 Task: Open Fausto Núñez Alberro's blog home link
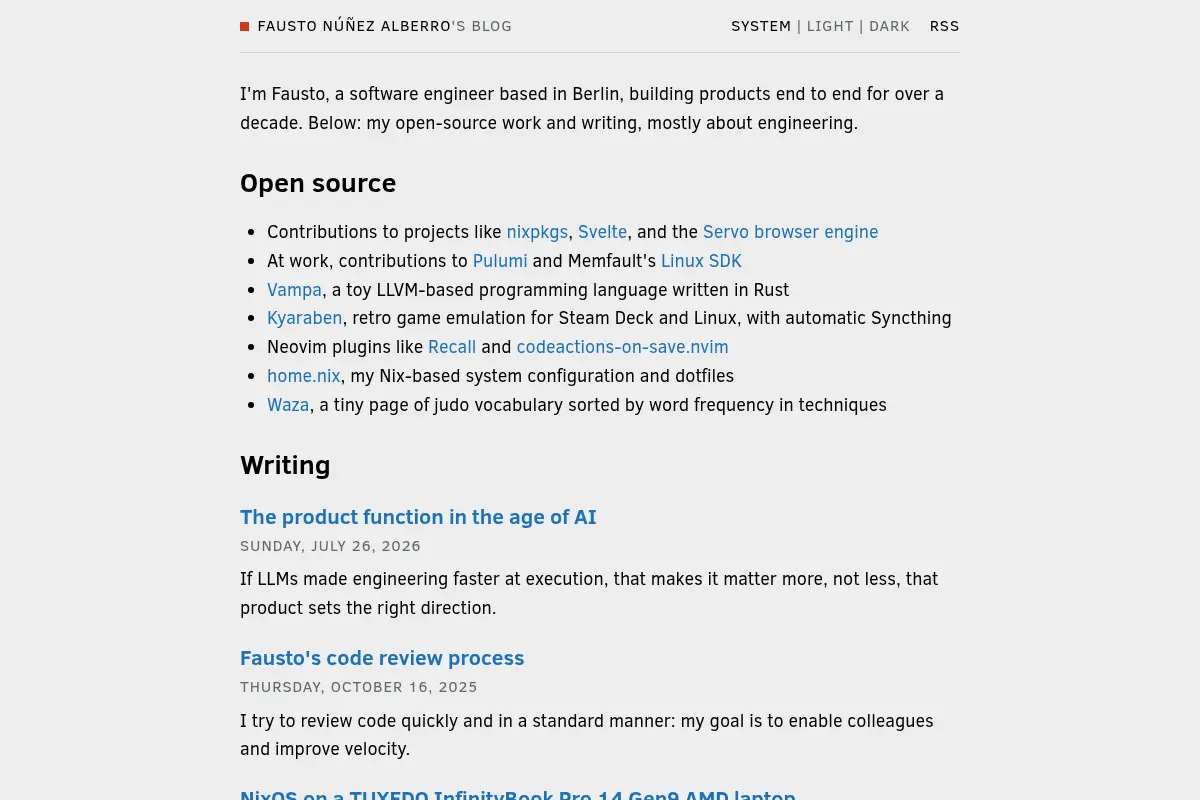(385, 27)
